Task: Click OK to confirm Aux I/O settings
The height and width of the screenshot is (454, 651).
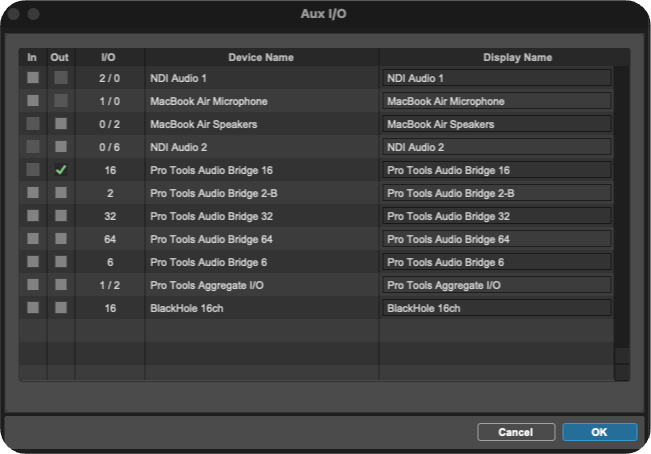Action: tap(600, 432)
